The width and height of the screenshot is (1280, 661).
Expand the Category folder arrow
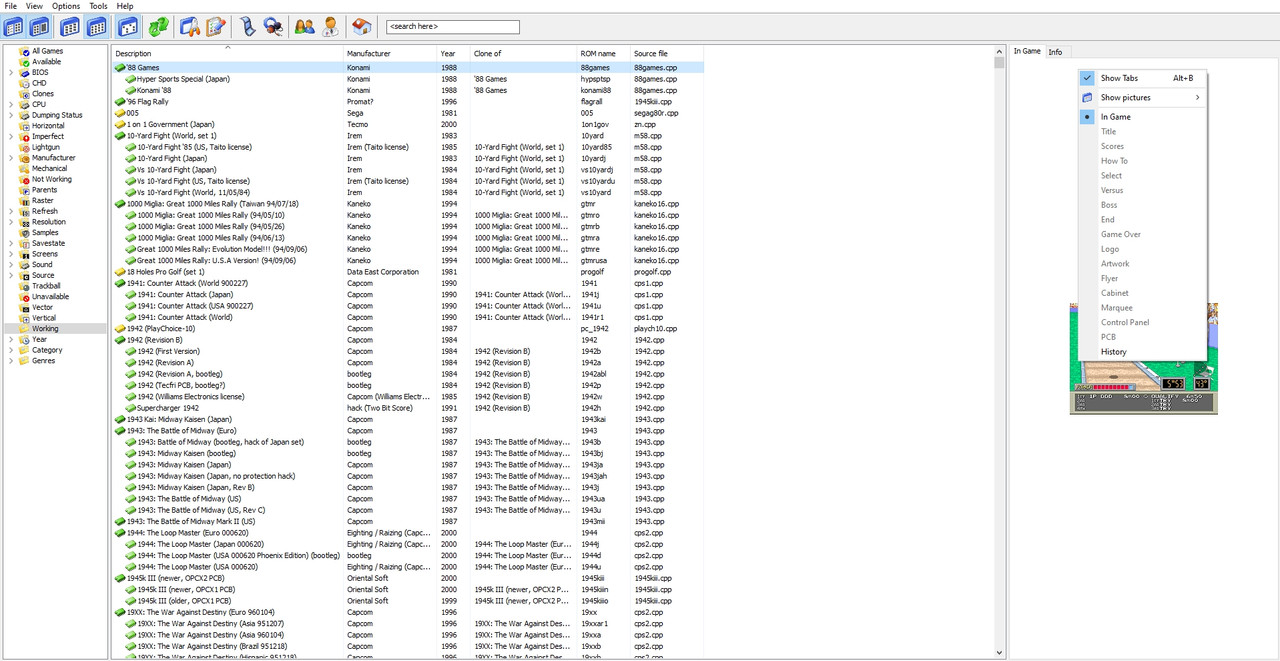(11, 350)
